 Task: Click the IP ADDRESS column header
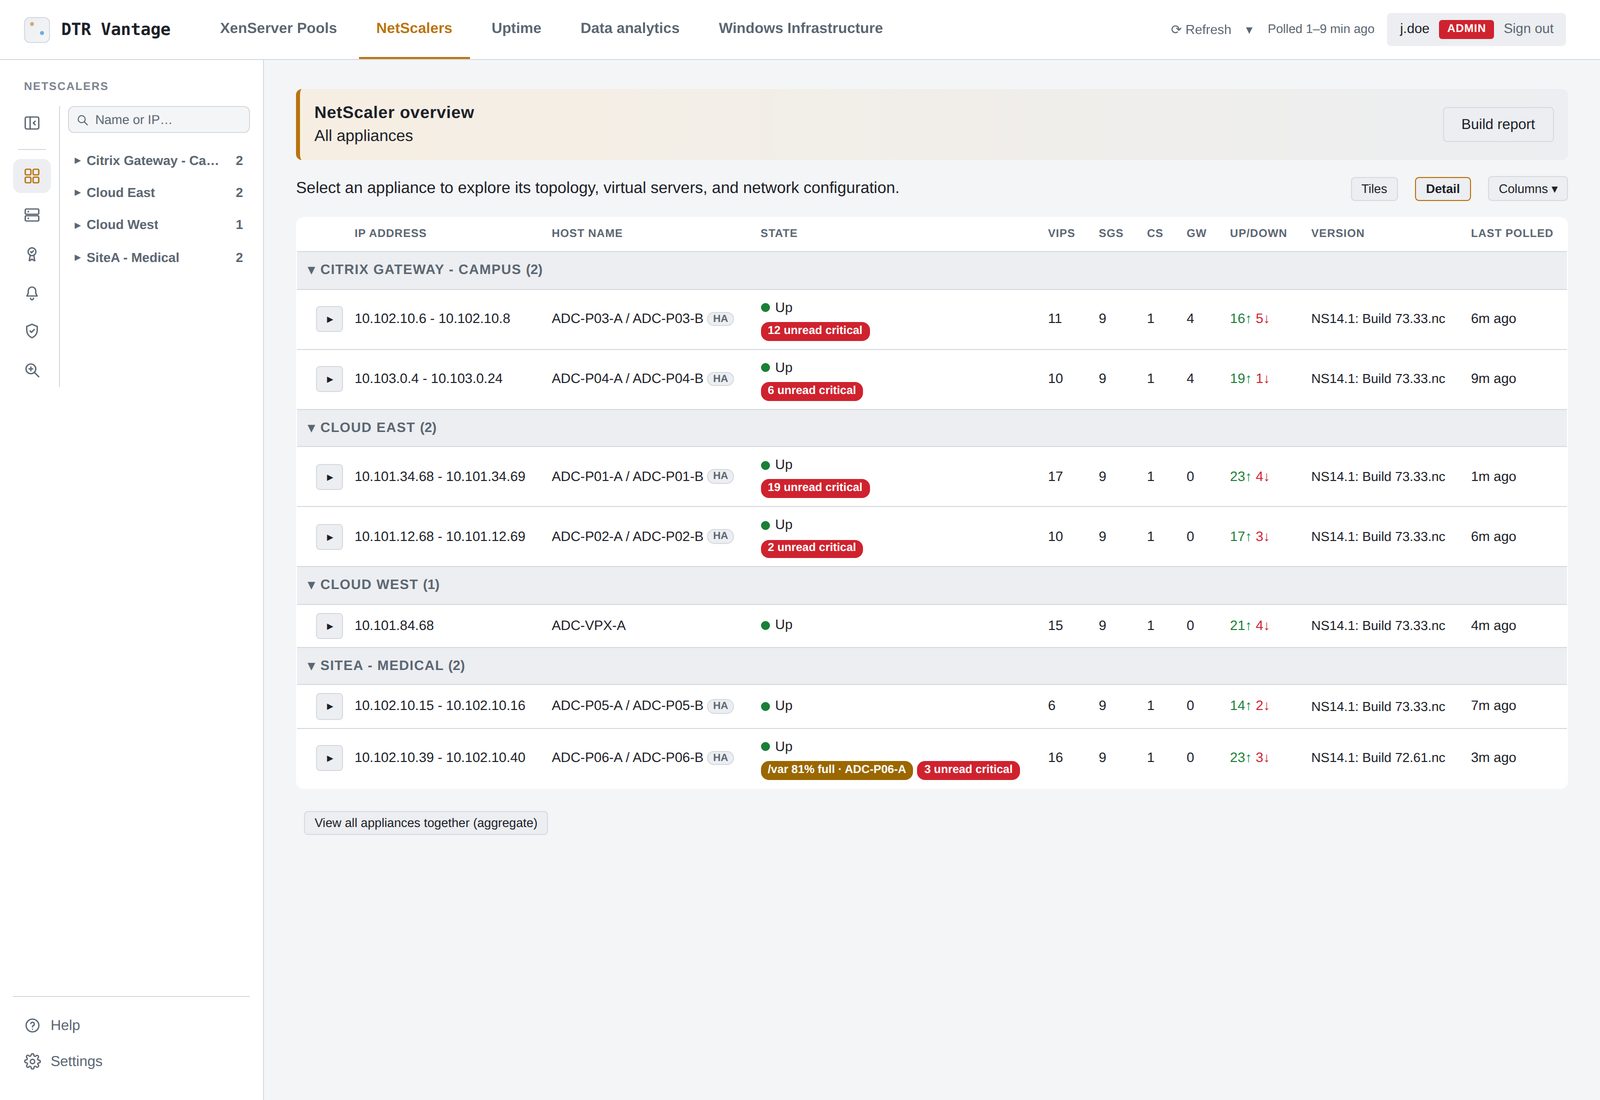[x=390, y=233]
